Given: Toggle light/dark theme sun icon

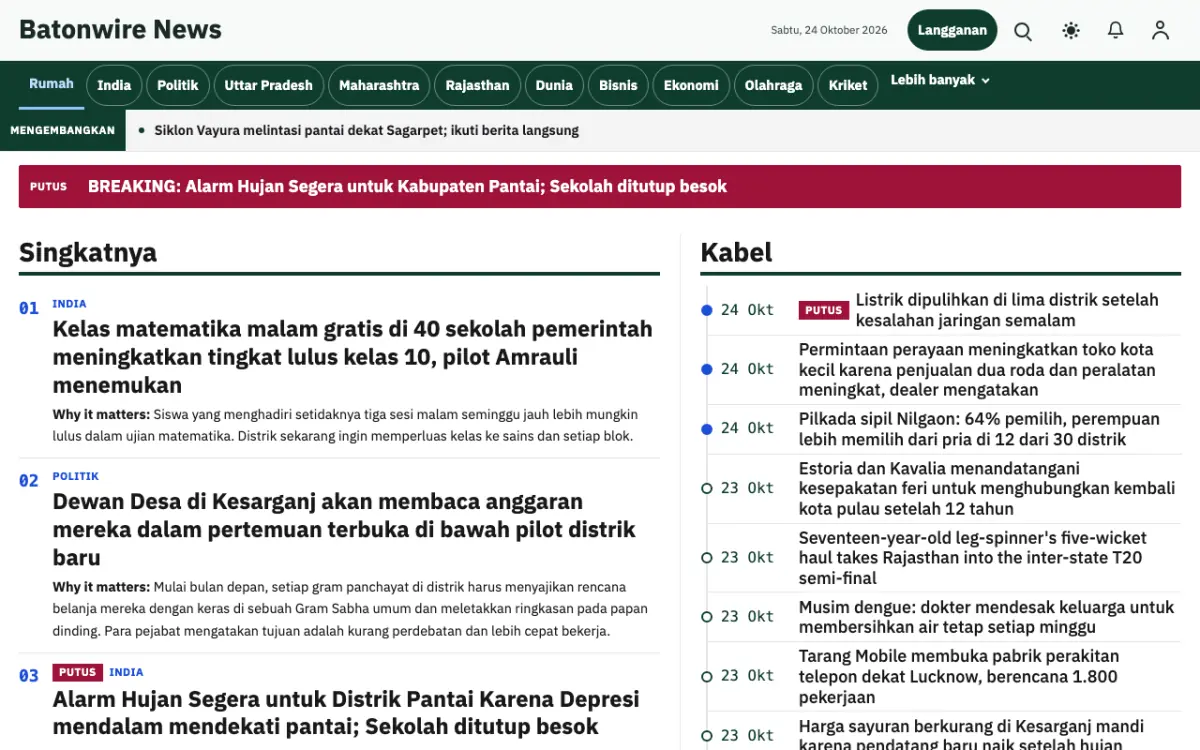Looking at the screenshot, I should coord(1071,31).
